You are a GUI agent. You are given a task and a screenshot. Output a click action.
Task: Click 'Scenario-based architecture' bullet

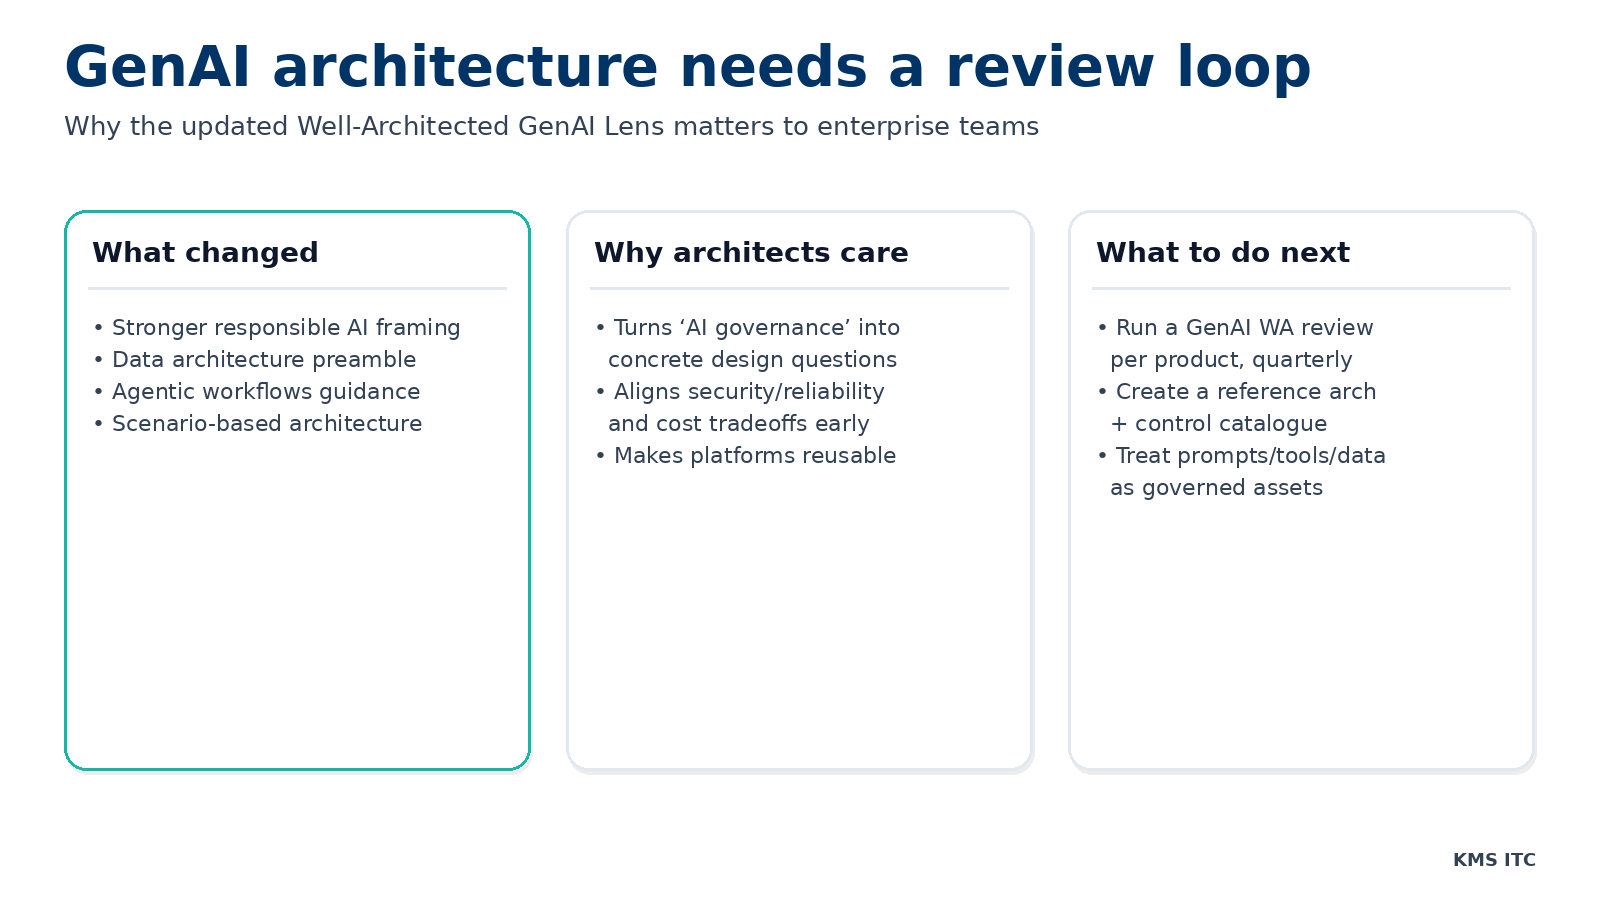tap(266, 423)
